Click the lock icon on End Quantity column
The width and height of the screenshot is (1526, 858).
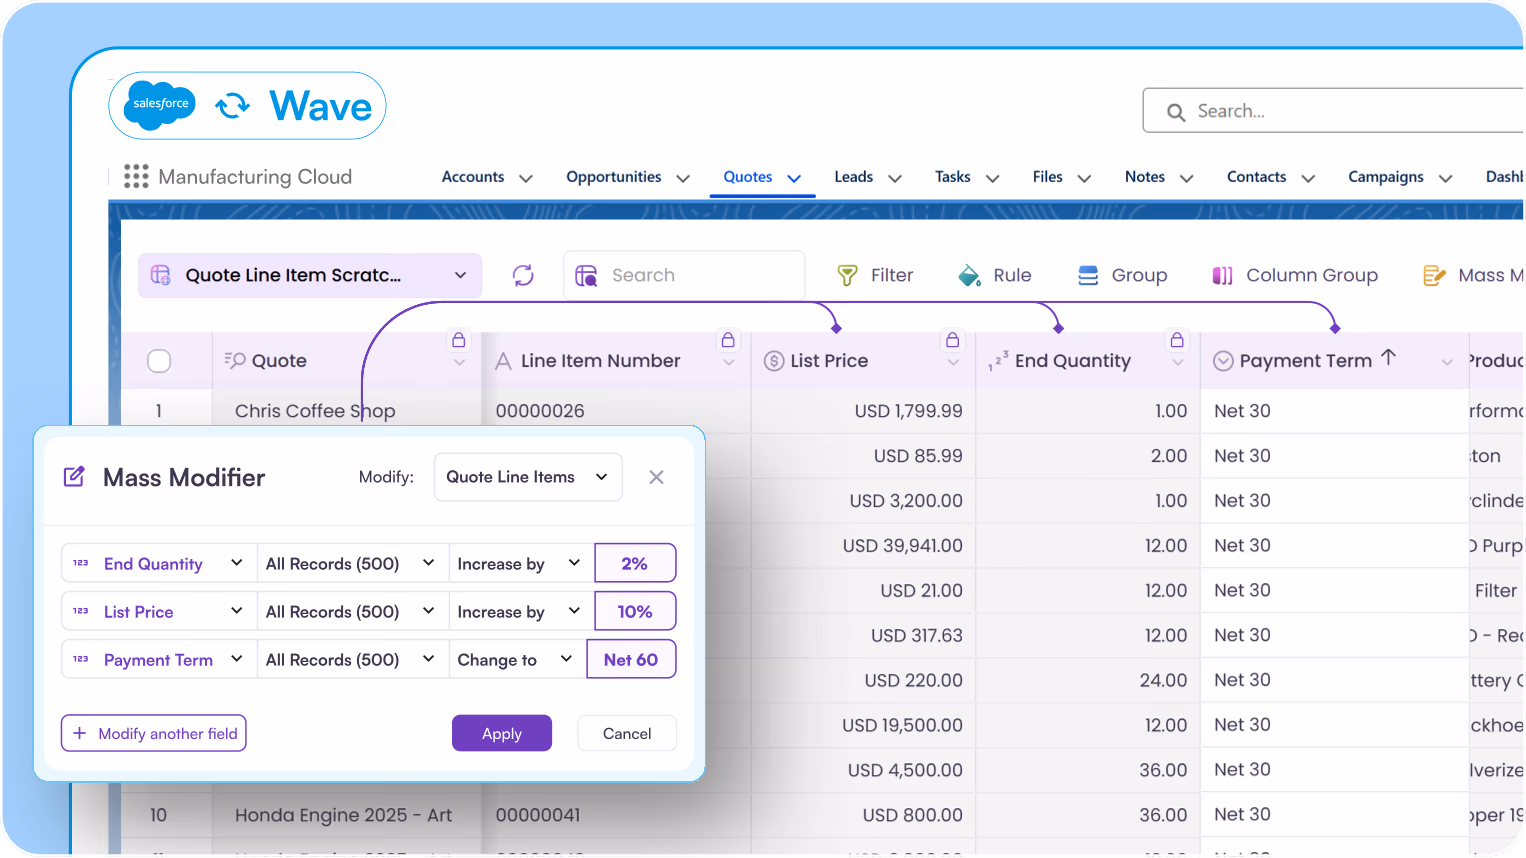point(1177,340)
